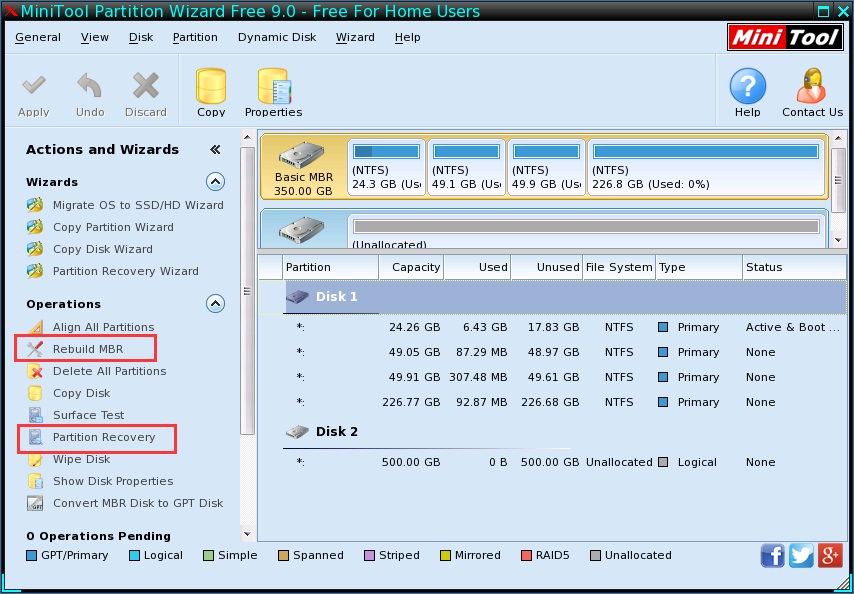854x594 pixels.
Task: Click the Delete All Partitions link
Action: [x=109, y=371]
